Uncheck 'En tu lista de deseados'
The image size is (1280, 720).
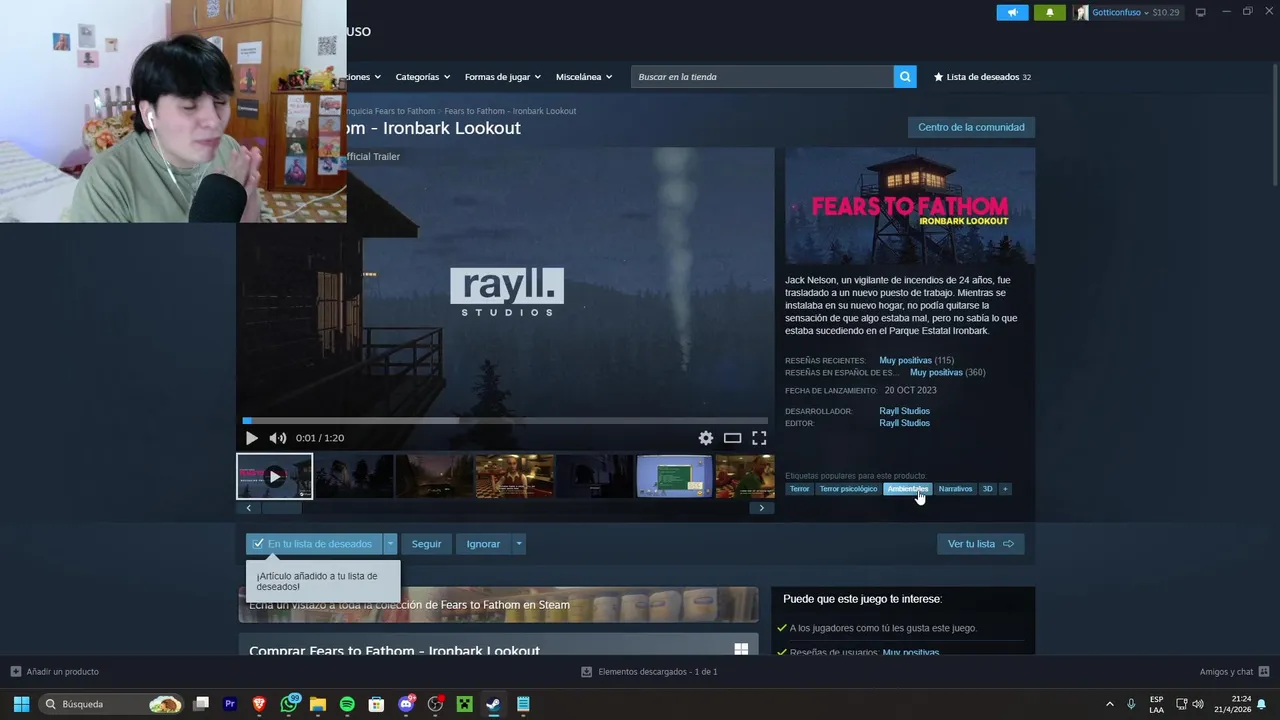pos(314,544)
